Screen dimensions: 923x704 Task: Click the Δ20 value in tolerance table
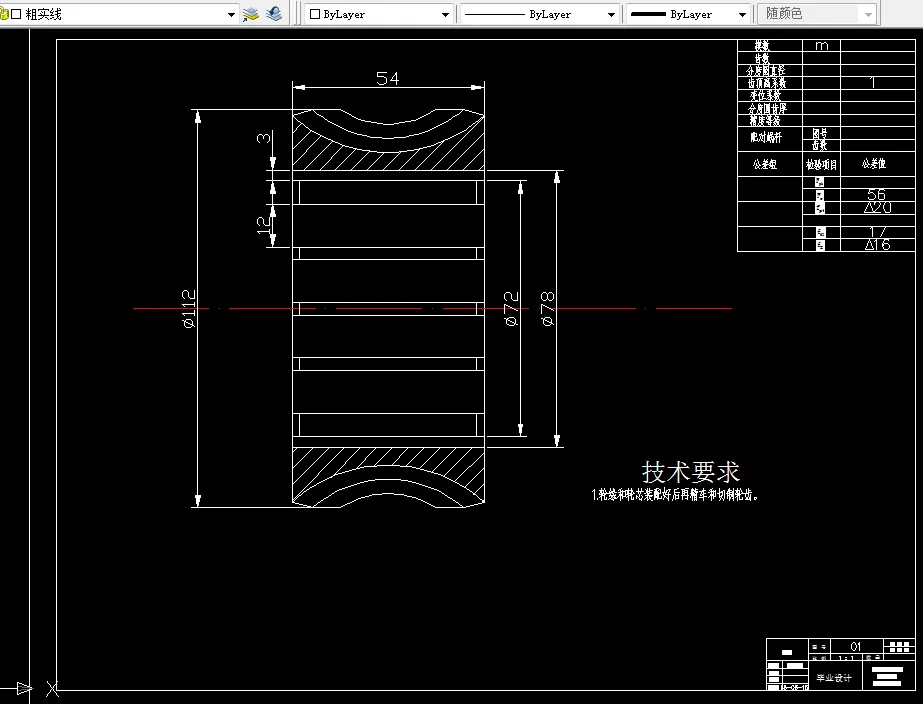877,208
